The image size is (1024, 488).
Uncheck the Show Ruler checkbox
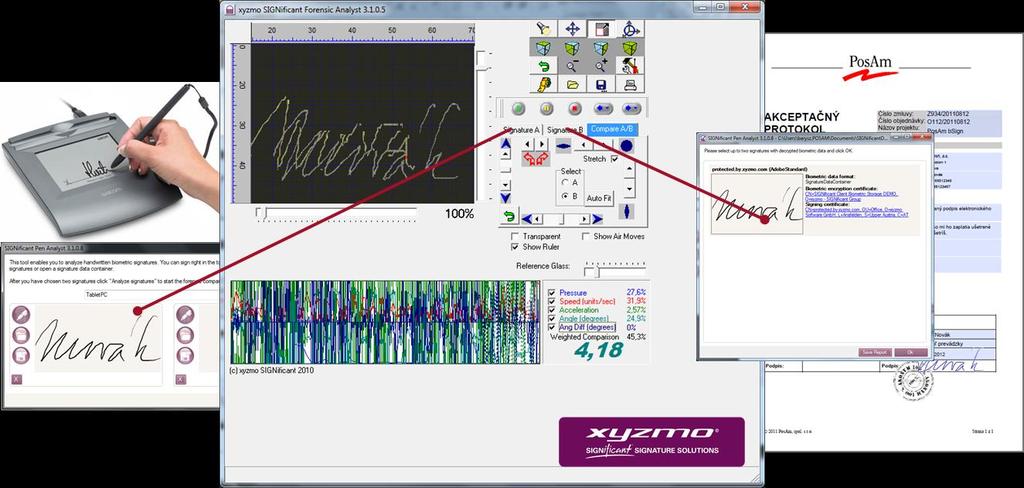515,247
